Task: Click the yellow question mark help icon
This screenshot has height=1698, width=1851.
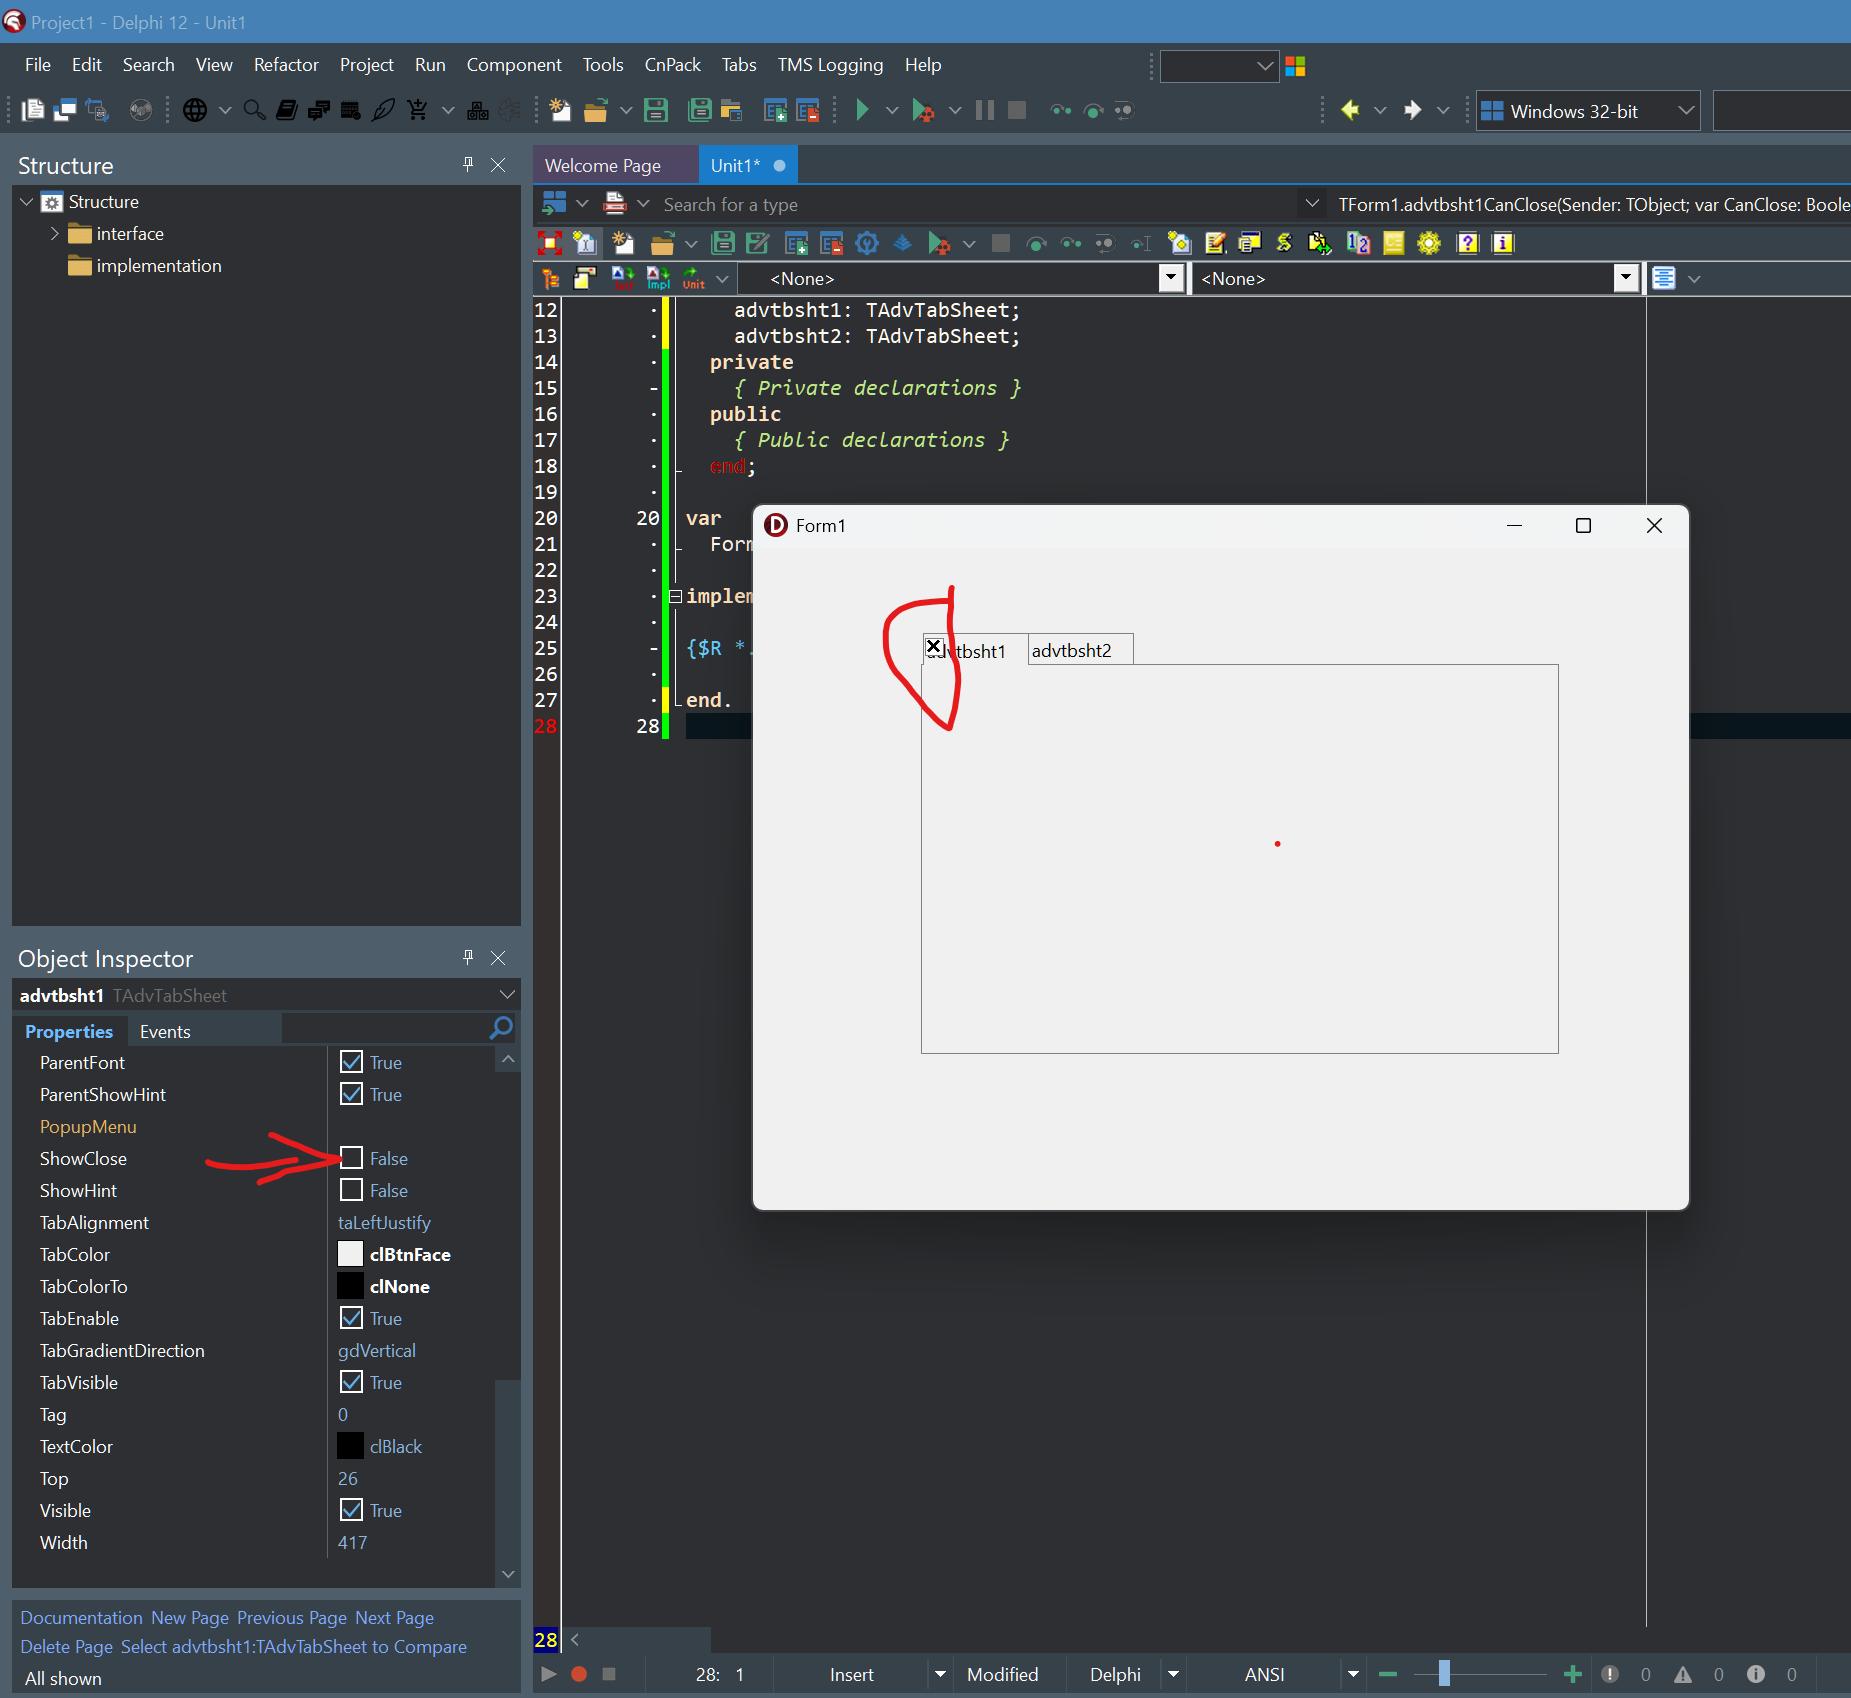Action: [x=1467, y=243]
